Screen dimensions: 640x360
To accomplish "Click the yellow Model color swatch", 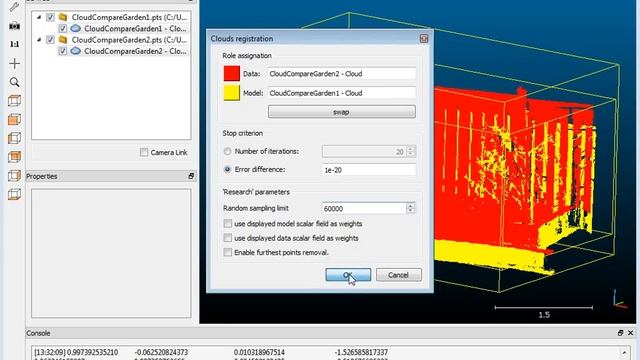I will 231,93.
